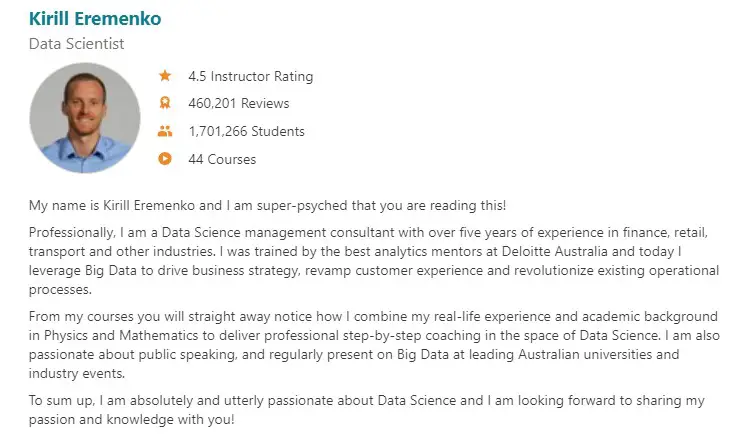Click the paragraph starting with 'From my courses'
This screenshot has width=745, height=445.
pyautogui.click(x=374, y=345)
